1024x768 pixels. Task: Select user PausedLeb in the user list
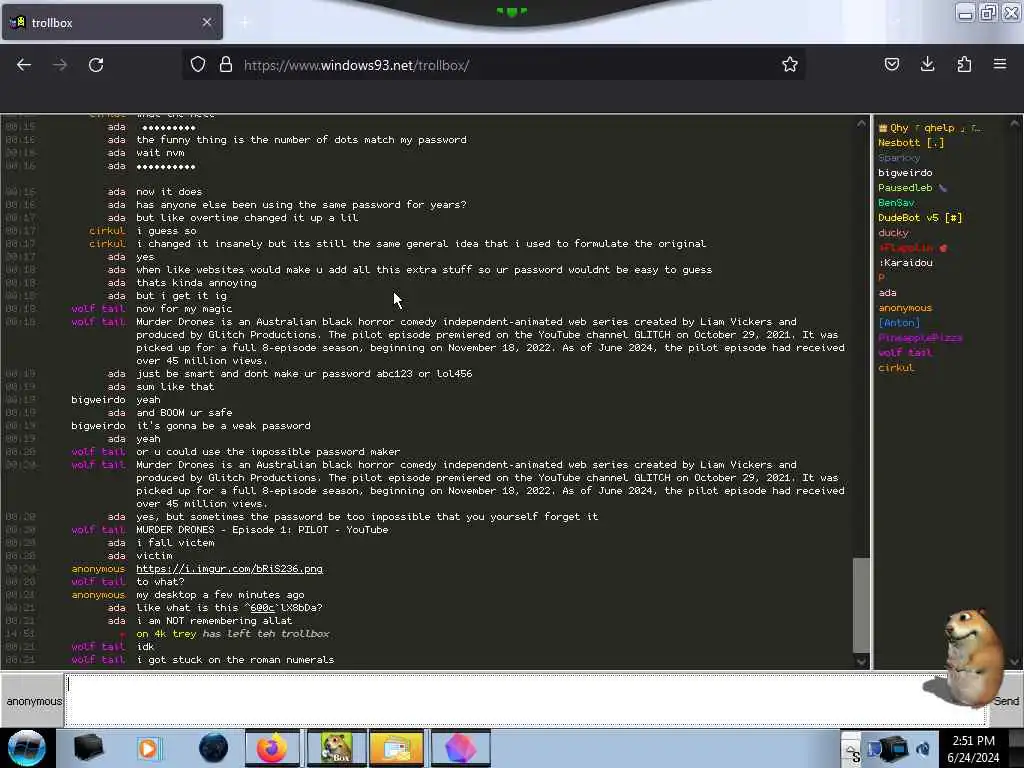[x=912, y=188]
